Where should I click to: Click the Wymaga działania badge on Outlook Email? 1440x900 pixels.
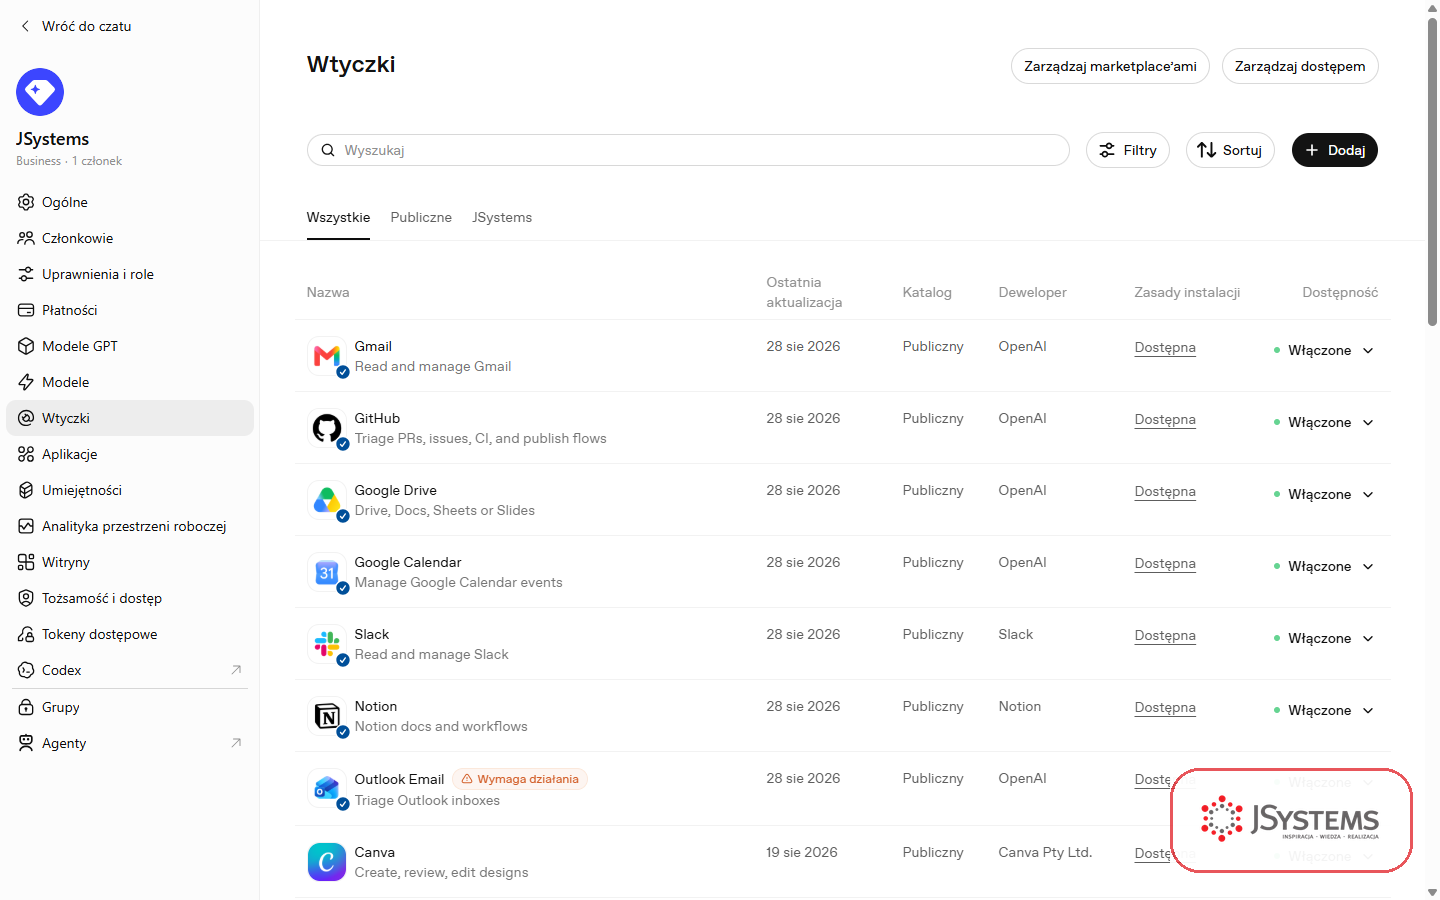pyautogui.click(x=520, y=779)
